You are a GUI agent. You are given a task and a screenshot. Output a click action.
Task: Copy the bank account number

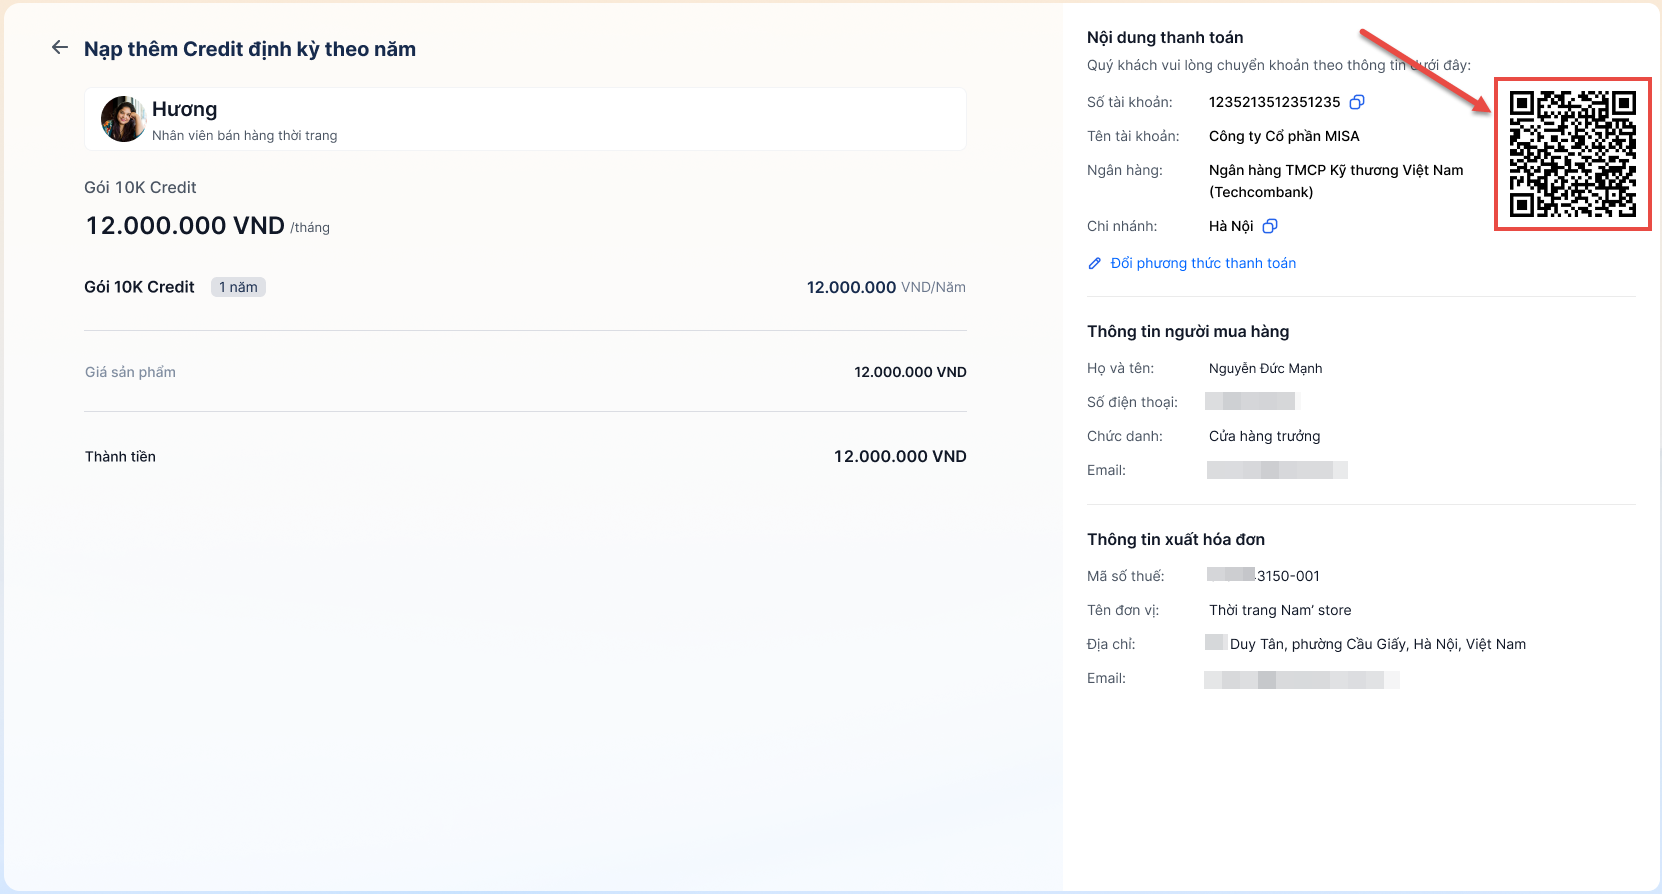[1357, 102]
